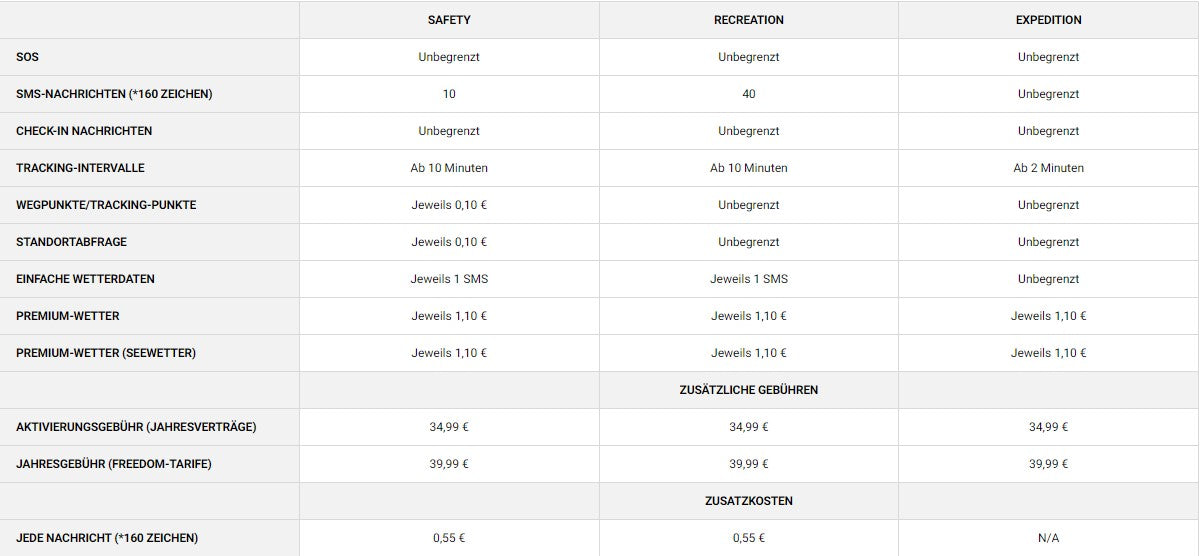1200x556 pixels.
Task: Select the ZUSÄTZLICHE GEBÜHREN section heading
Action: [748, 390]
